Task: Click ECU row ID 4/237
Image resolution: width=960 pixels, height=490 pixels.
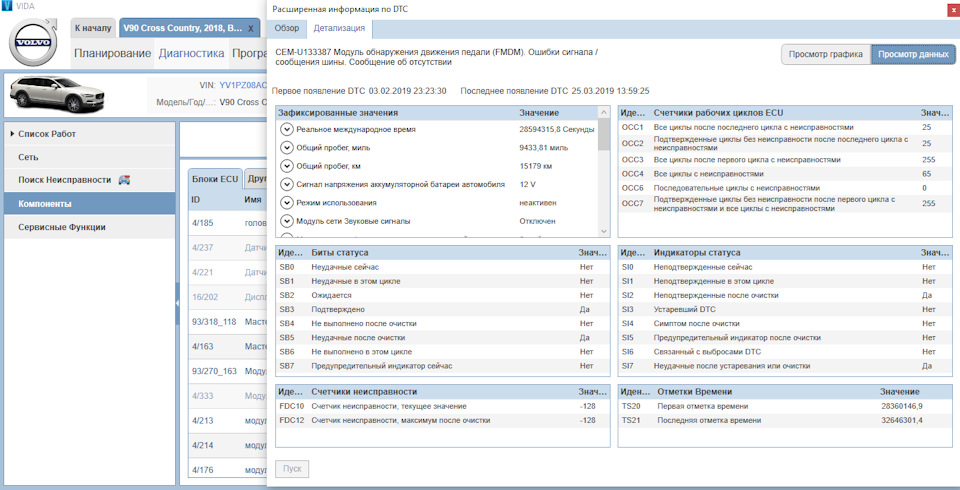Action: point(202,247)
